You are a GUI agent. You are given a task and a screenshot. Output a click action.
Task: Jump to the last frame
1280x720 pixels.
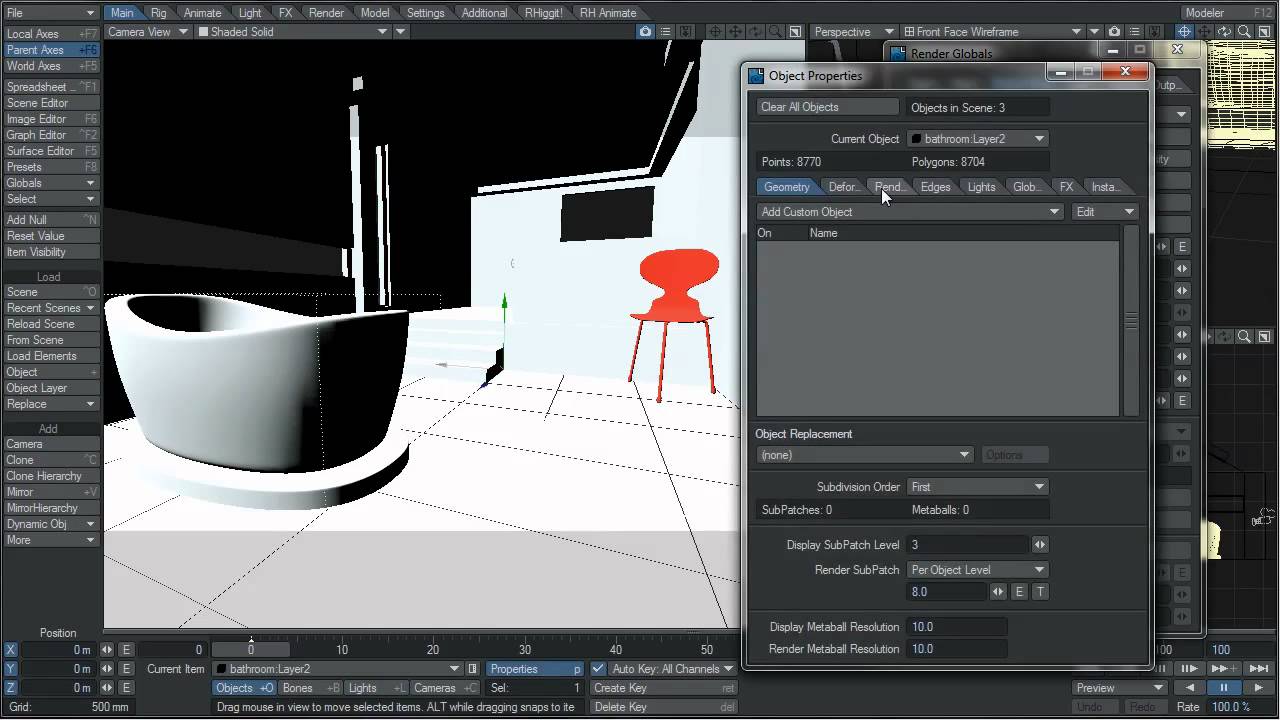click(1259, 669)
